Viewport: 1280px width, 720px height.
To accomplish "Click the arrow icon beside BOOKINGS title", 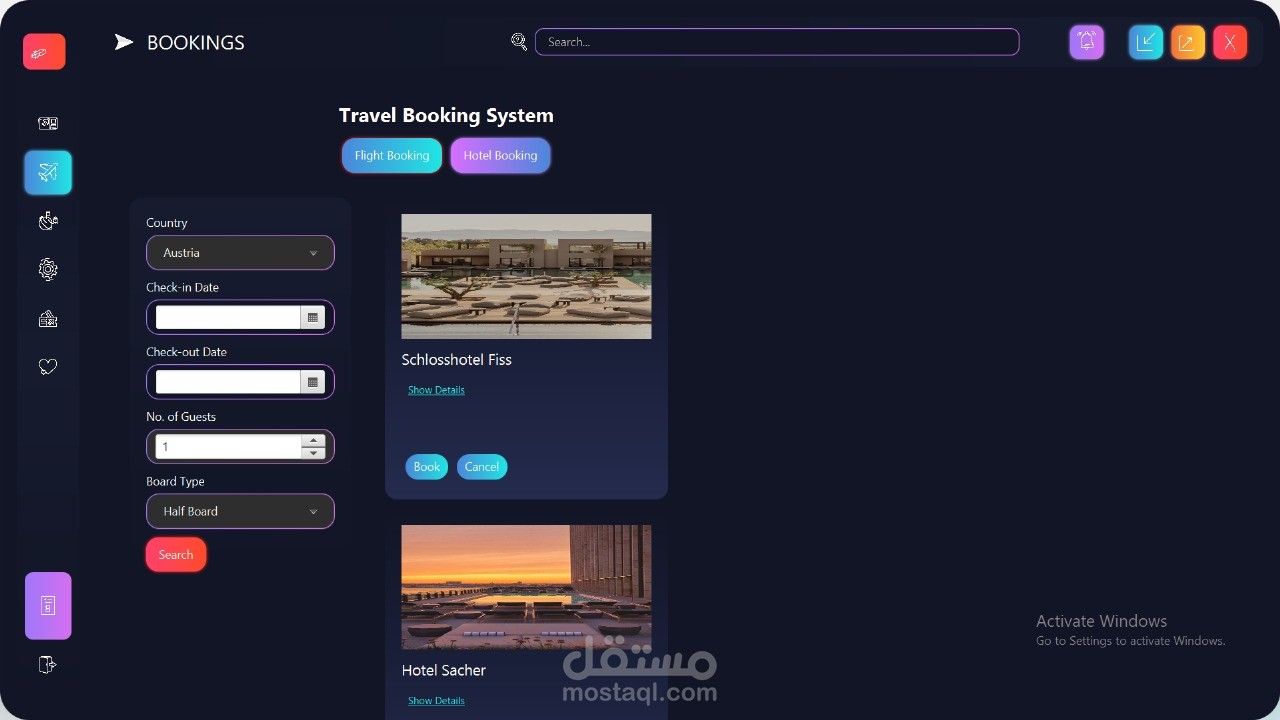I will pyautogui.click(x=124, y=42).
